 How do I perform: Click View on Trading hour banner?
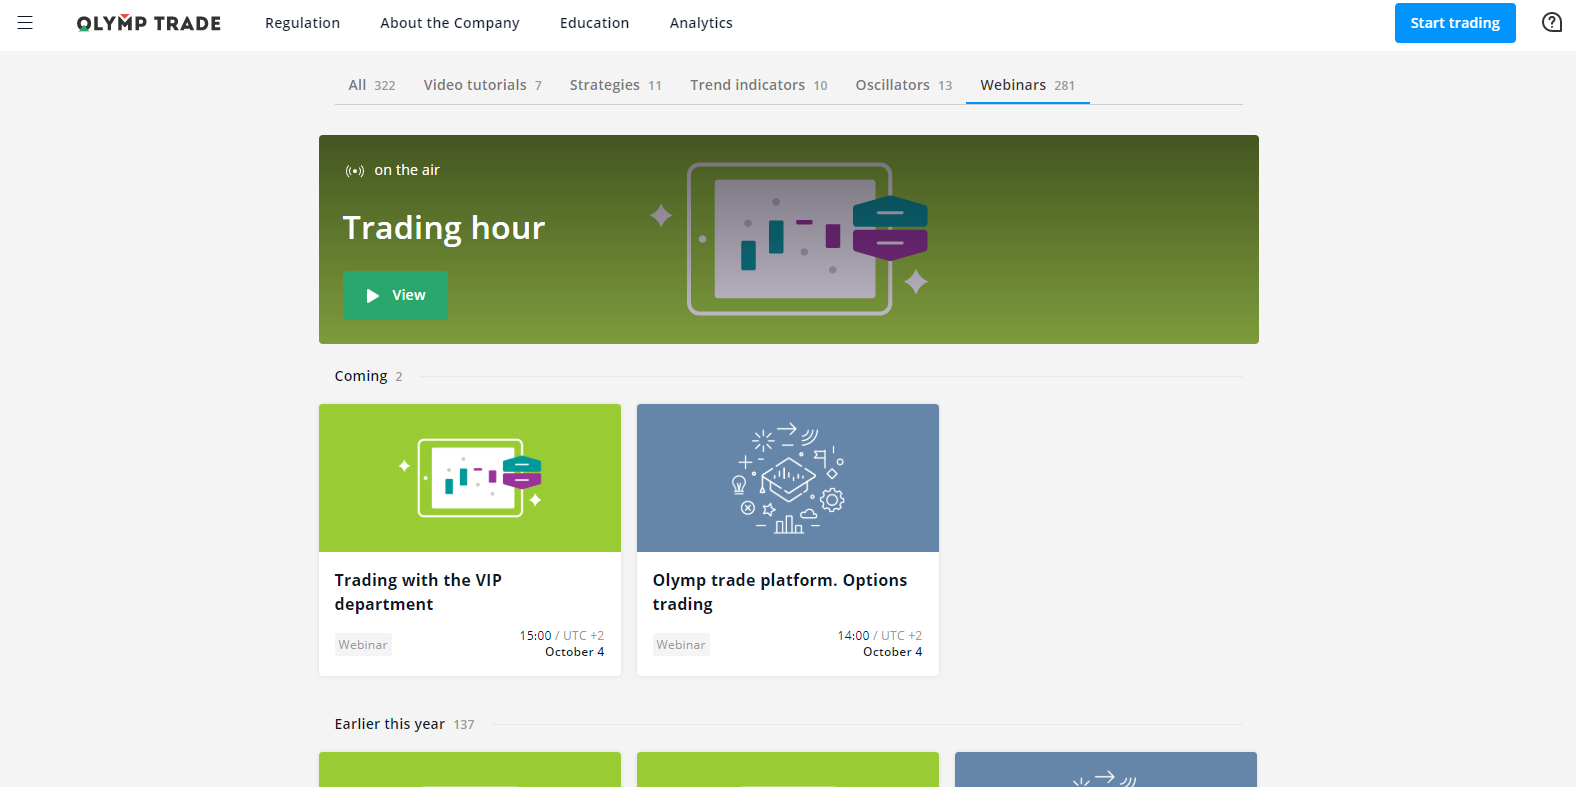pos(395,295)
